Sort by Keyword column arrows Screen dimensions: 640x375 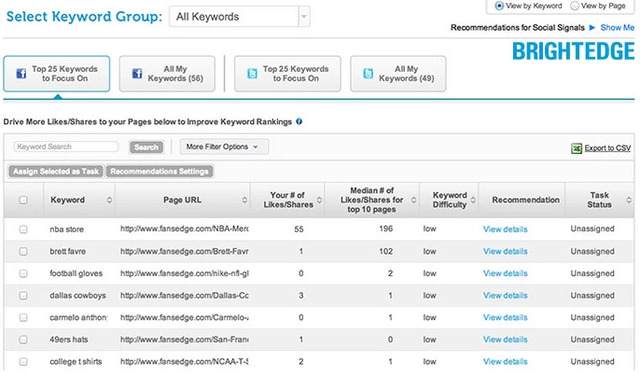click(109, 200)
